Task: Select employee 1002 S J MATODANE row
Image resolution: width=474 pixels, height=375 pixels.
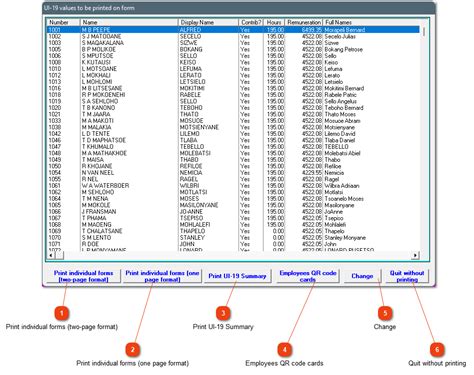Action: [x=233, y=36]
